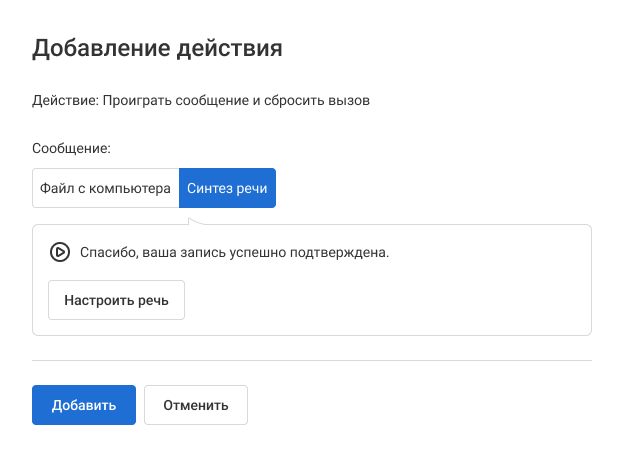Click the horizontal divider above Добавить

tap(312, 360)
